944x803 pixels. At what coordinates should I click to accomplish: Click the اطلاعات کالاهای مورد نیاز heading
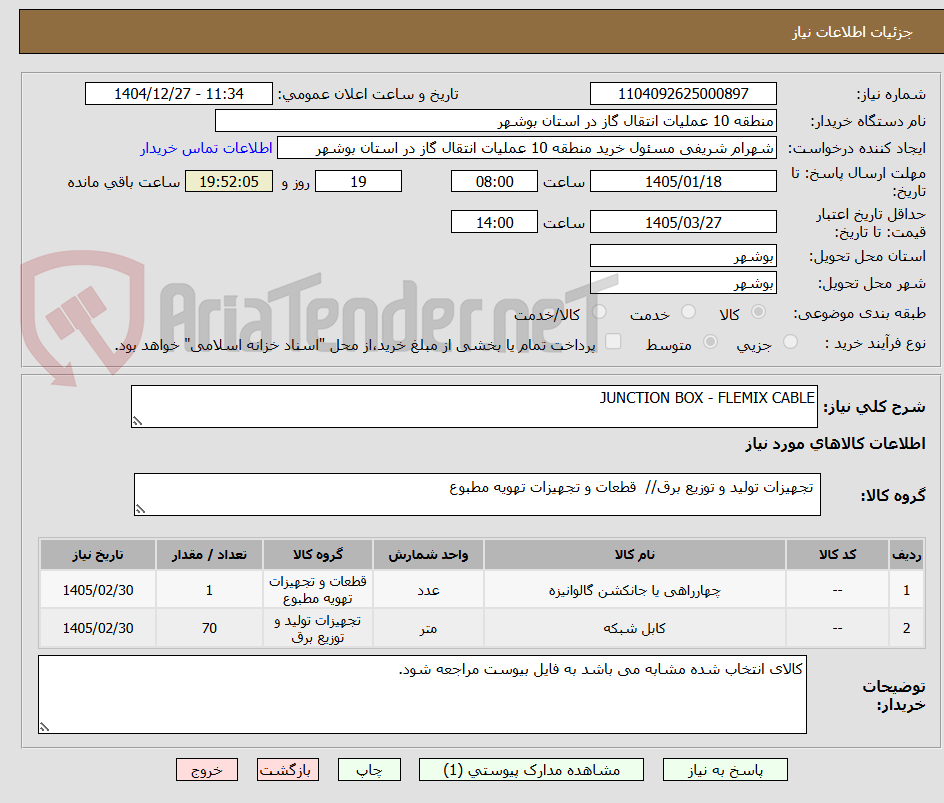pyautogui.click(x=835, y=444)
